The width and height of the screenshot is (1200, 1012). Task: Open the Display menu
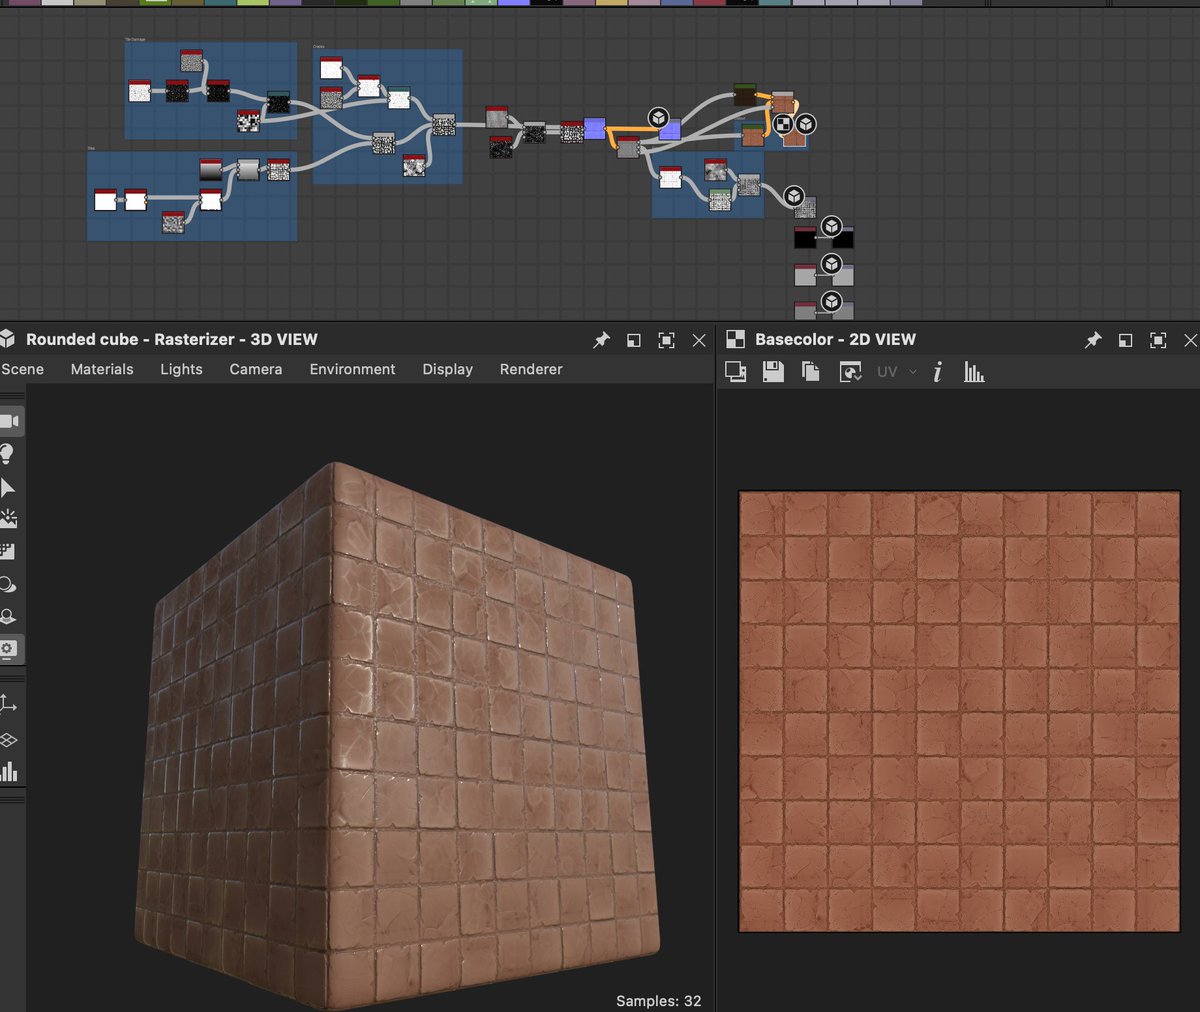[447, 369]
